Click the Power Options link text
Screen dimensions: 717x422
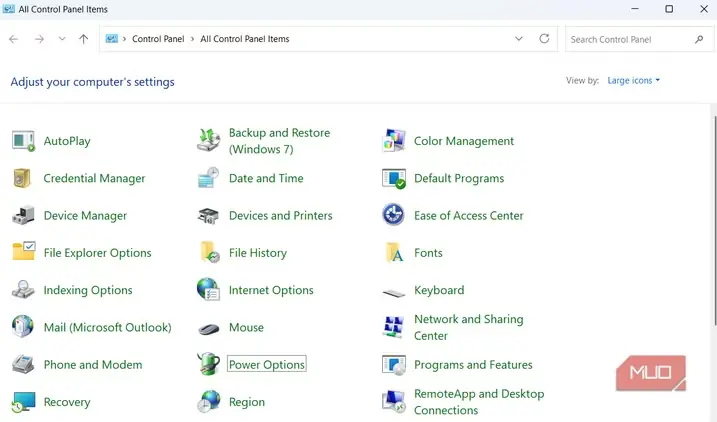267,364
